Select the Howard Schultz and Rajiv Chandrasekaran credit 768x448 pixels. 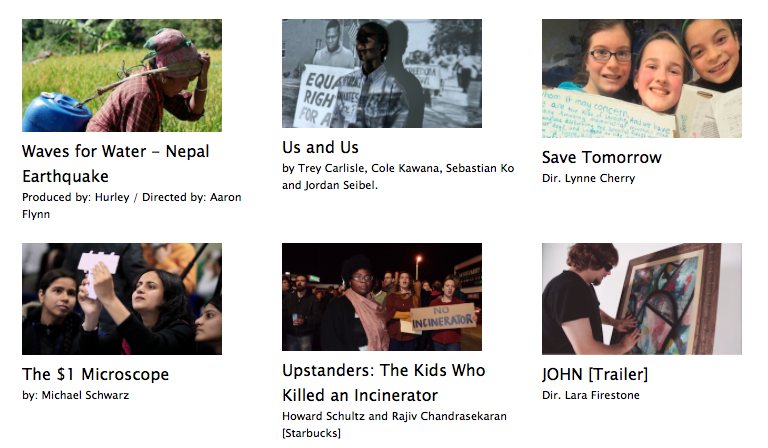(394, 416)
